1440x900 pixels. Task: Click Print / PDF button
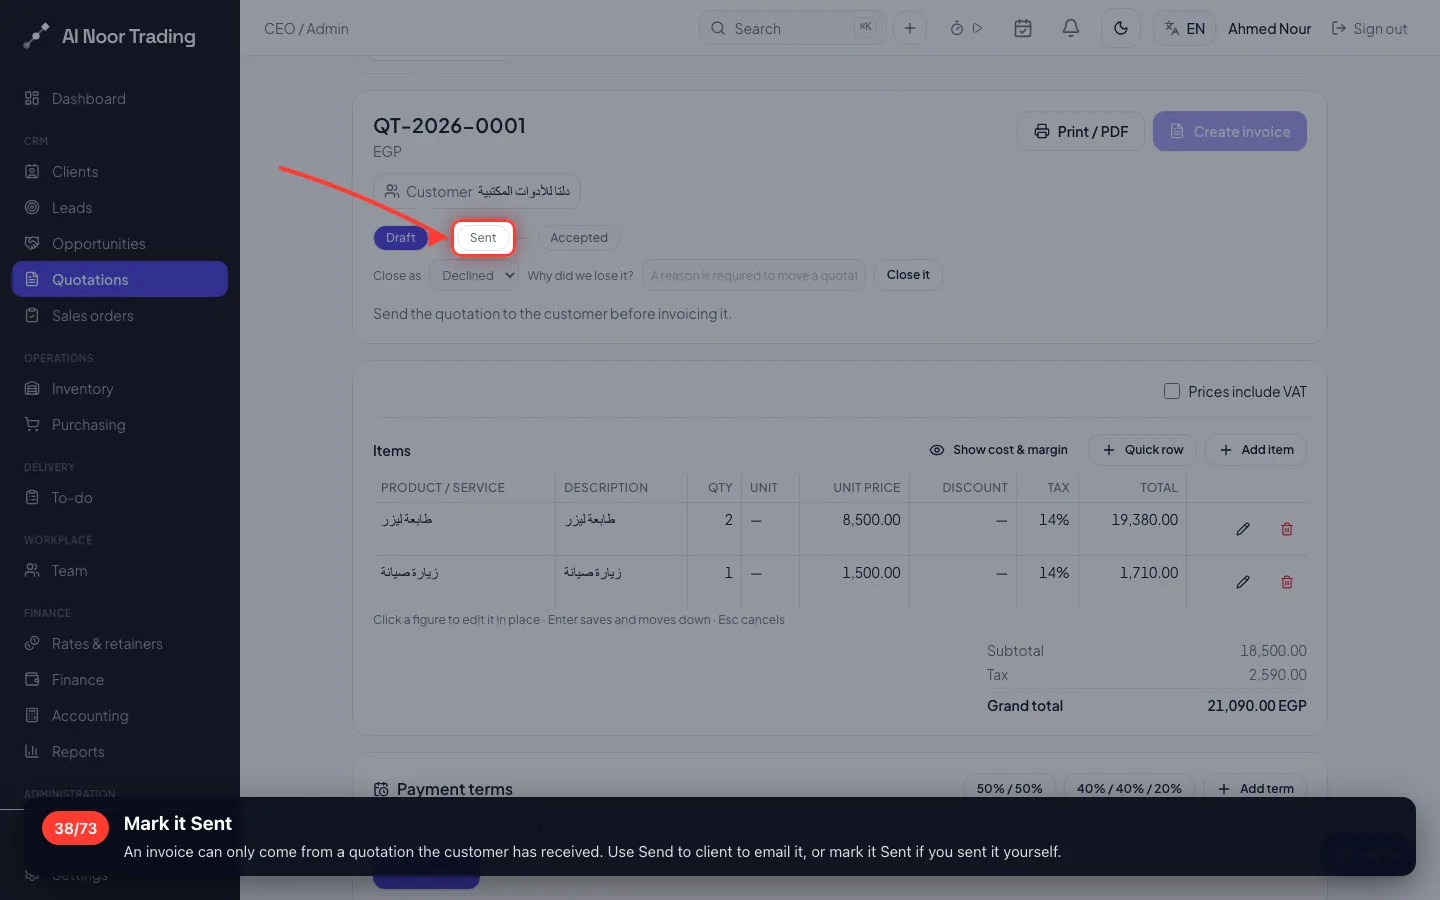point(1080,131)
